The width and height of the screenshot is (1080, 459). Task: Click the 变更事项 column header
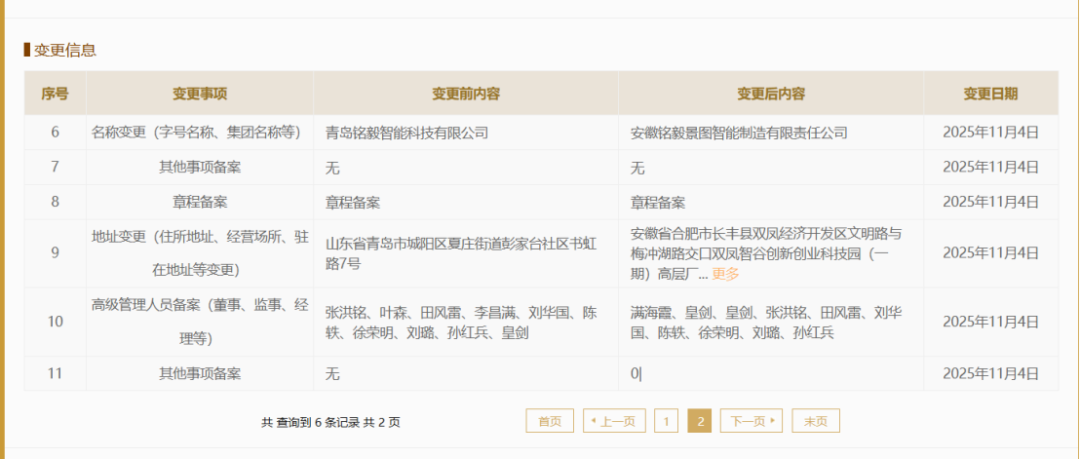coord(200,94)
